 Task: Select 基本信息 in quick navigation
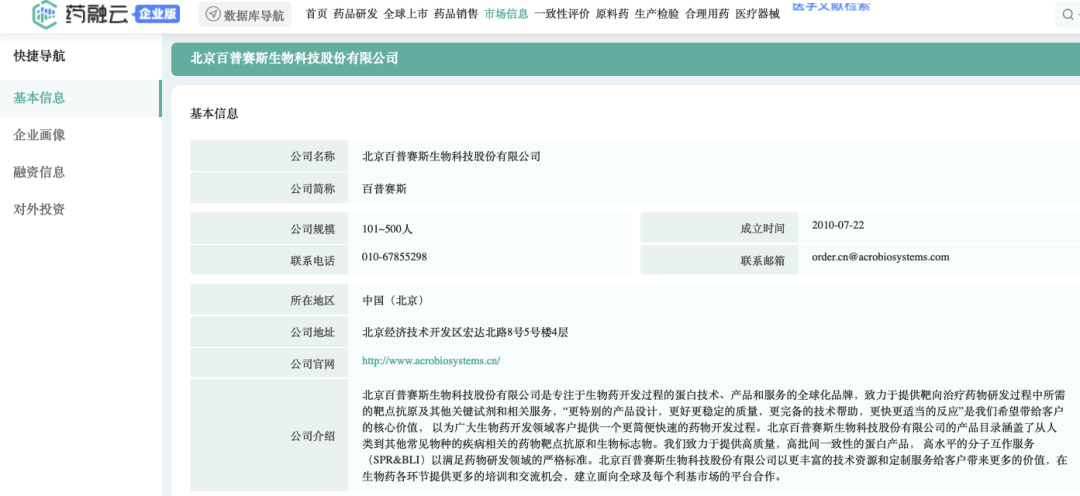80,98
